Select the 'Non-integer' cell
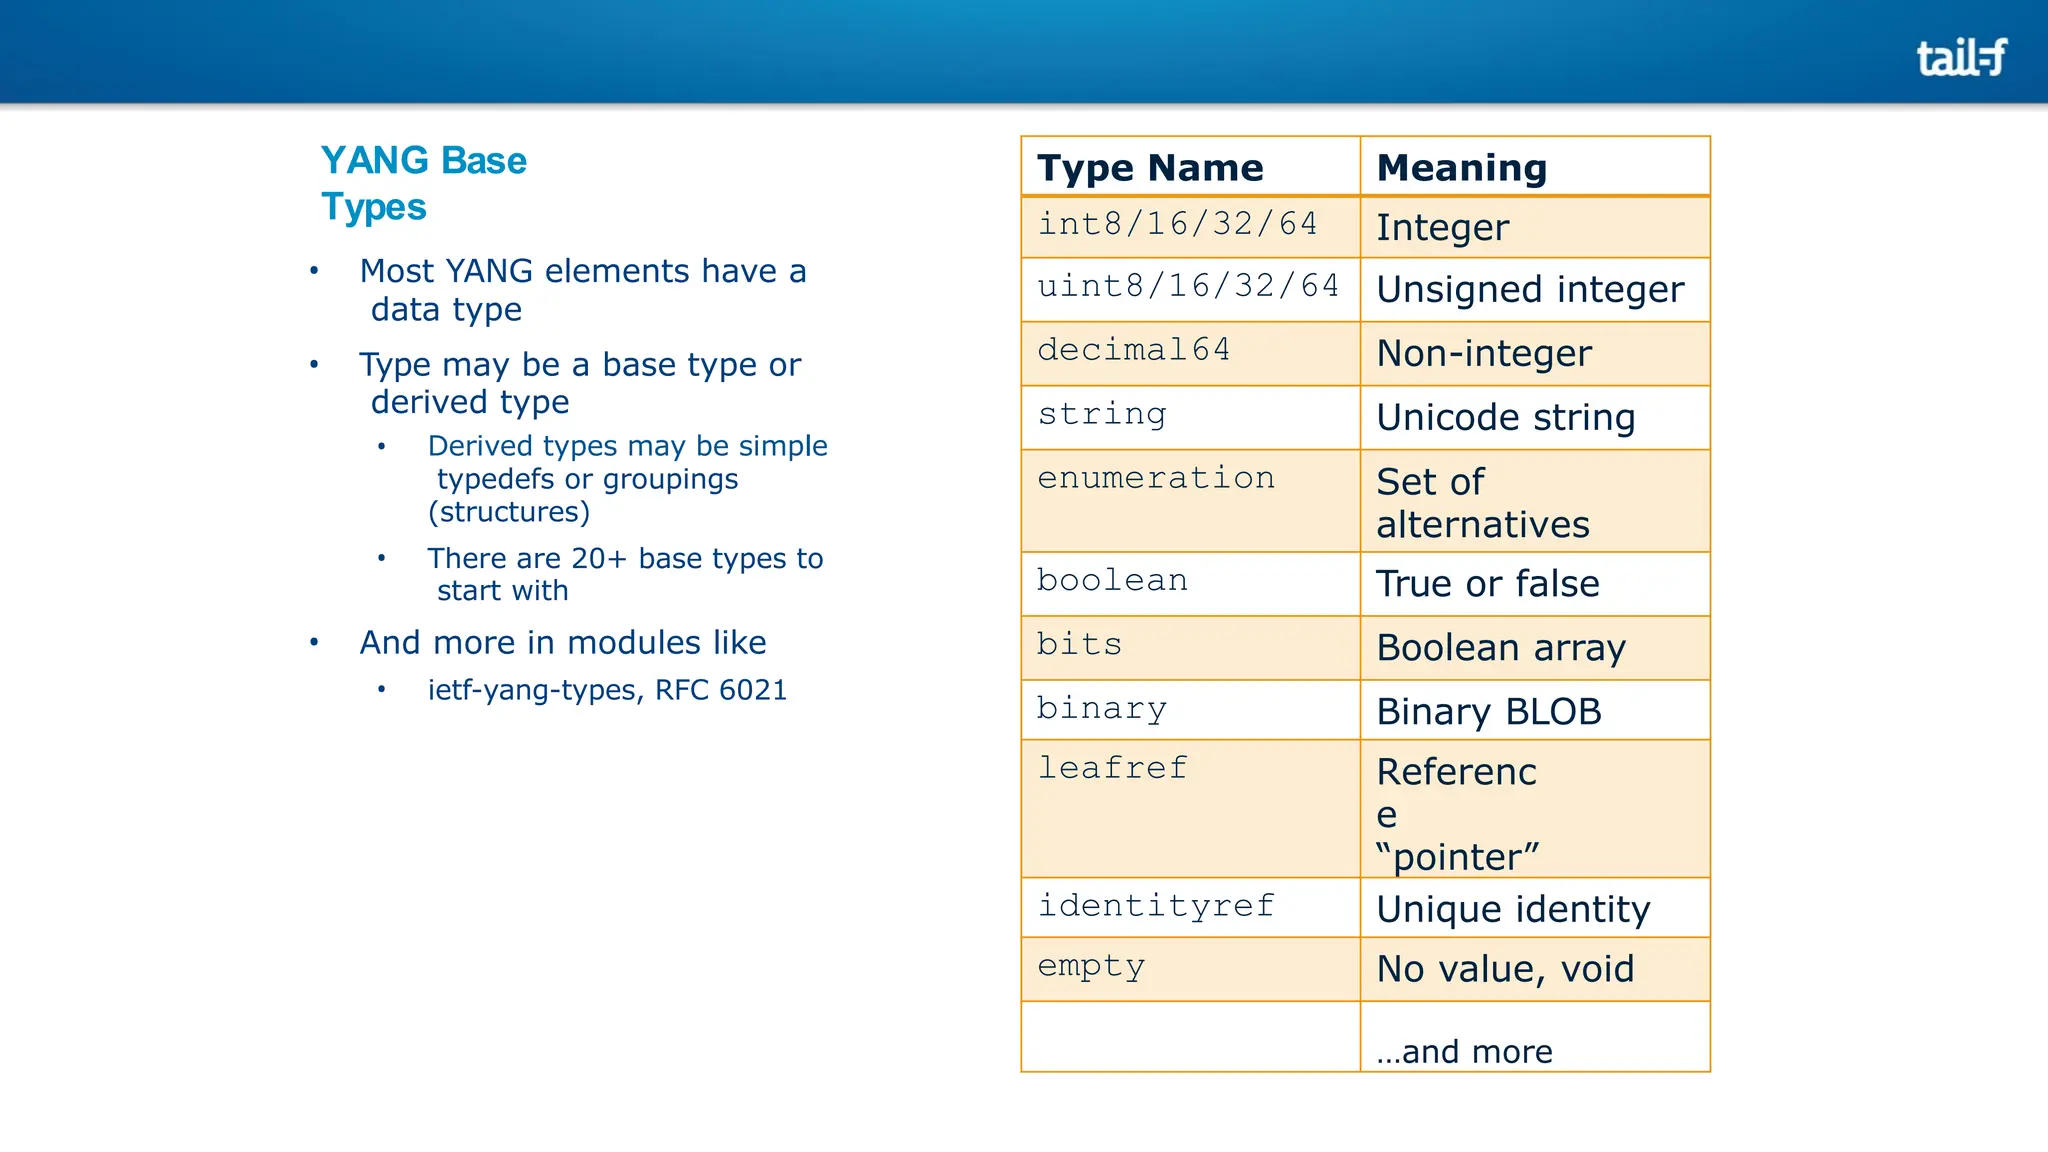The width and height of the screenshot is (2048, 1152). [1535, 354]
